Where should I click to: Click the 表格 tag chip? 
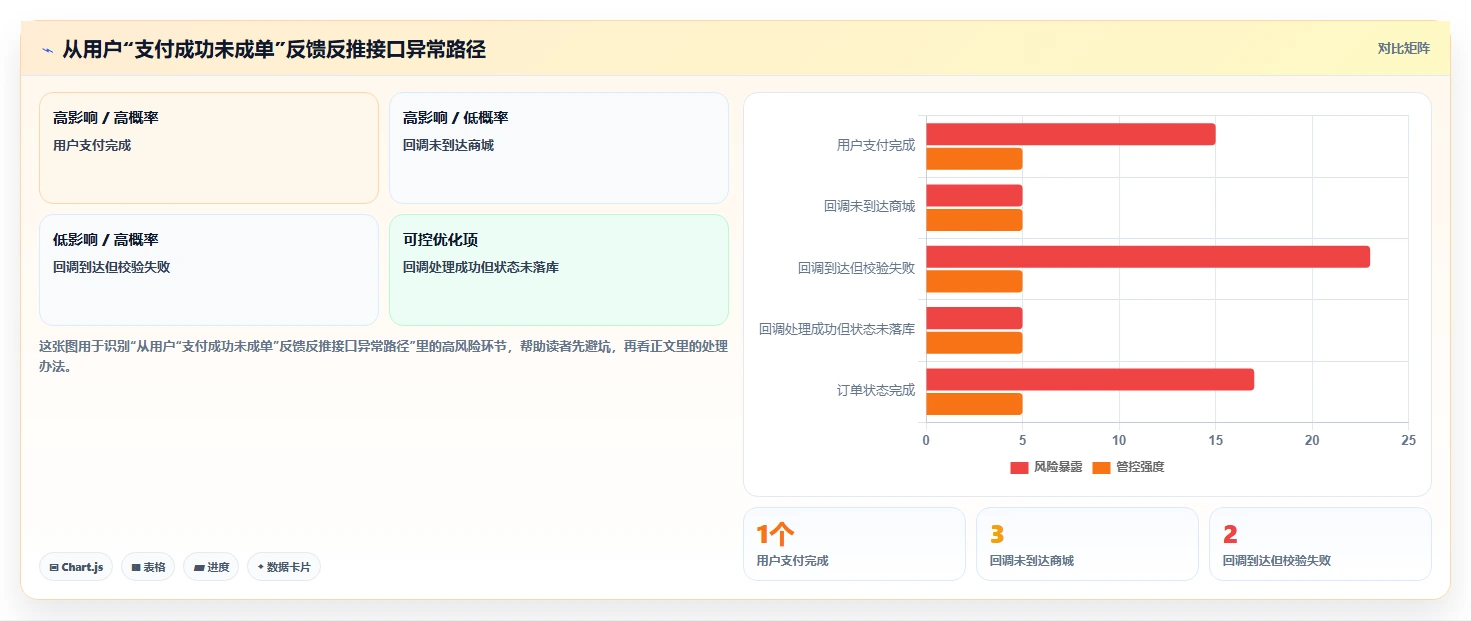(148, 567)
